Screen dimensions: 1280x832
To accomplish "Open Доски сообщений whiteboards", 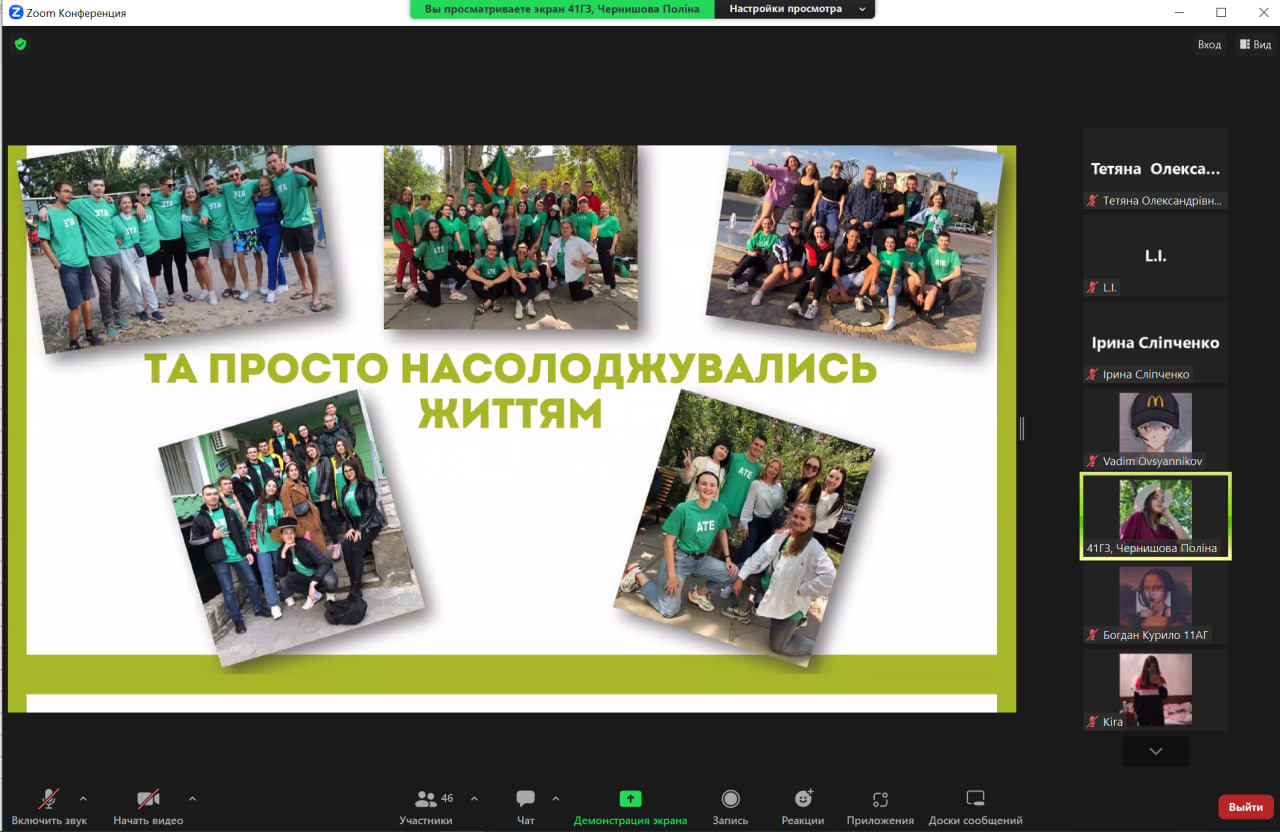I will 975,806.
